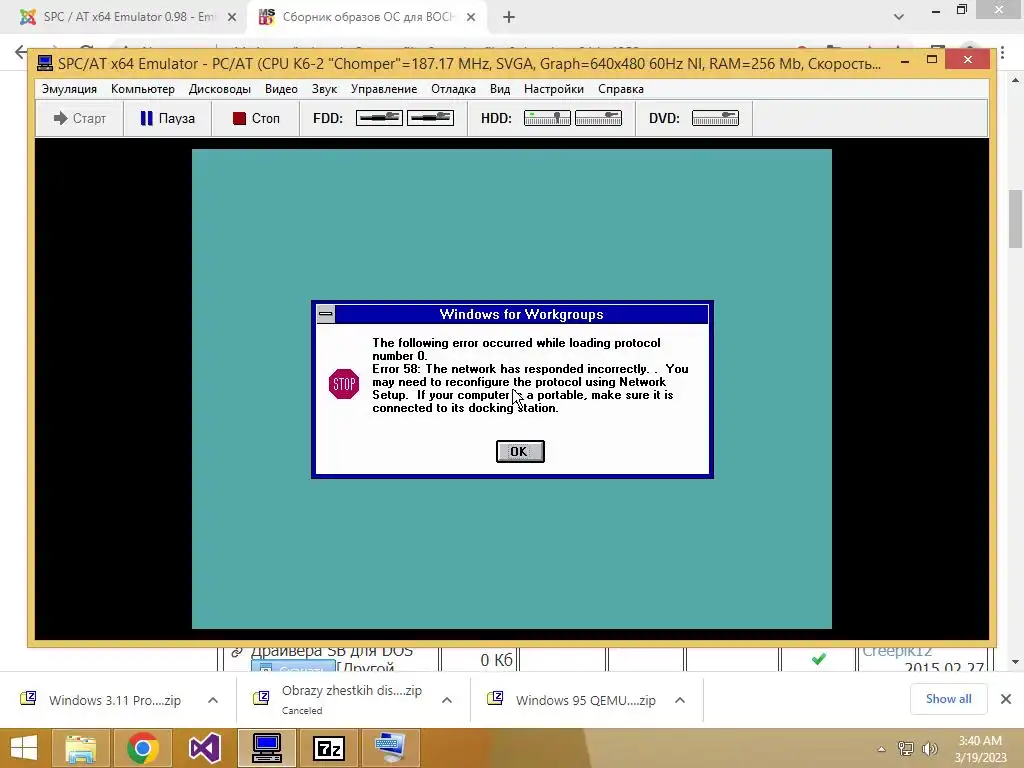Close the downloads bar
Image resolution: width=1024 pixels, height=768 pixels.
[x=1006, y=699]
